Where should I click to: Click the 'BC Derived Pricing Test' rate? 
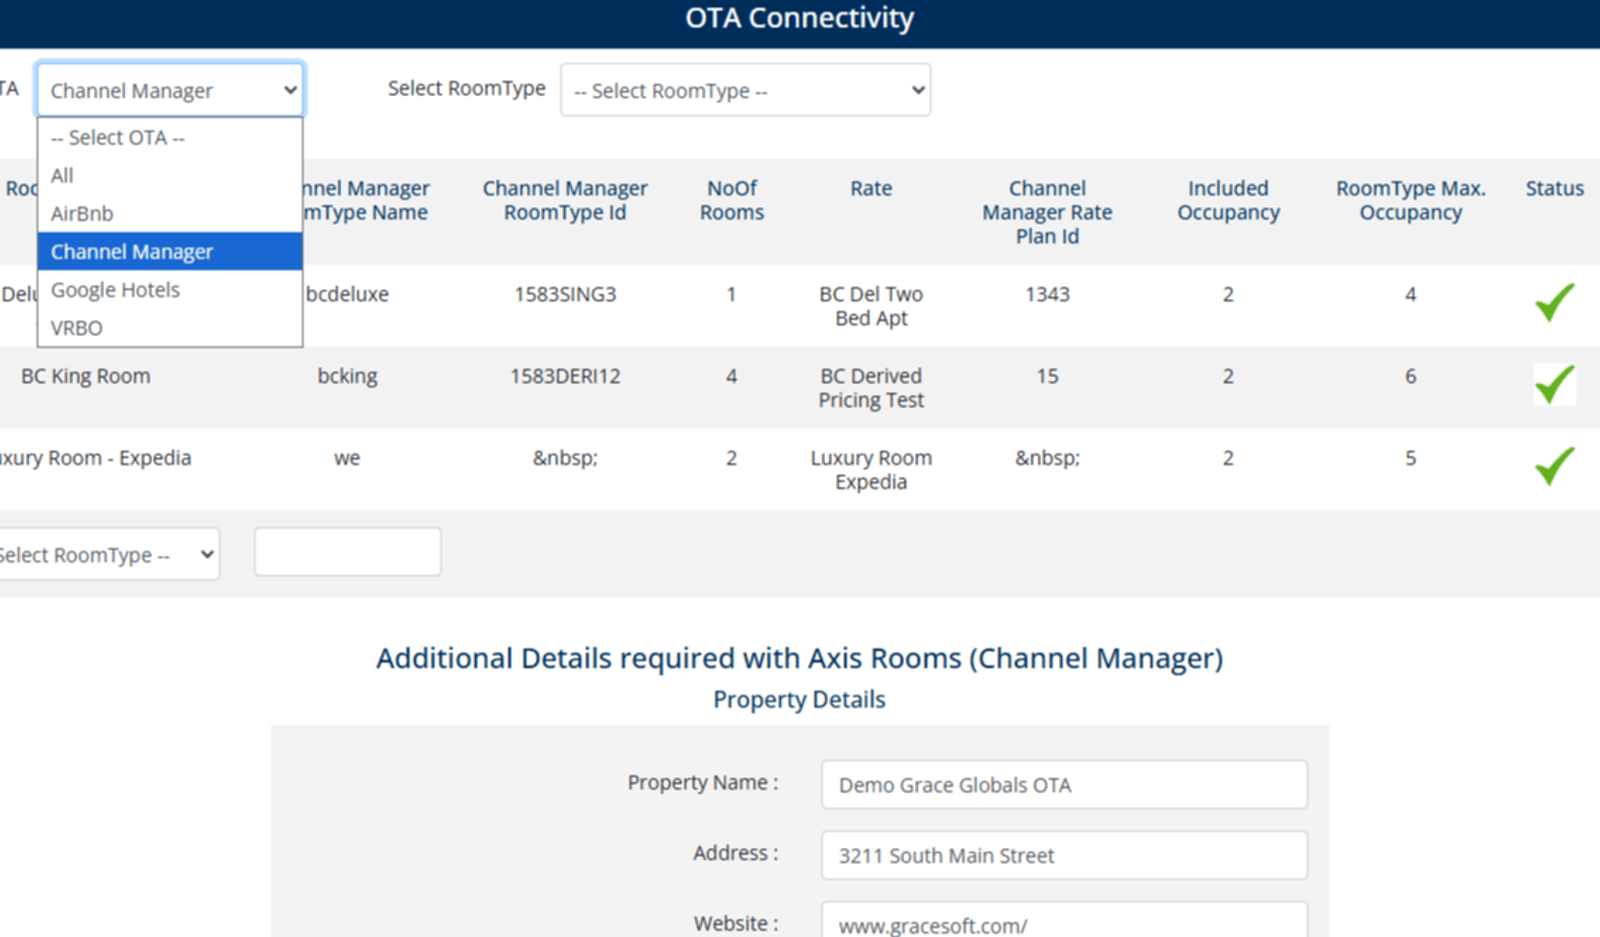click(x=871, y=388)
